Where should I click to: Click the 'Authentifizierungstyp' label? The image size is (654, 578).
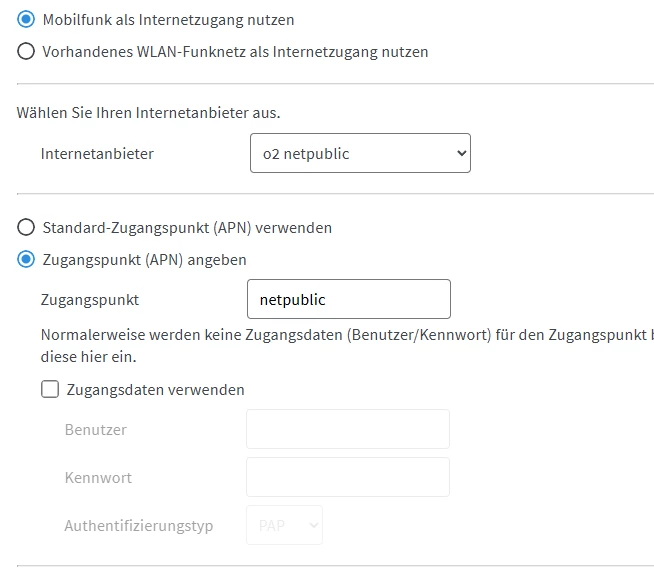pyautogui.click(x=138, y=525)
